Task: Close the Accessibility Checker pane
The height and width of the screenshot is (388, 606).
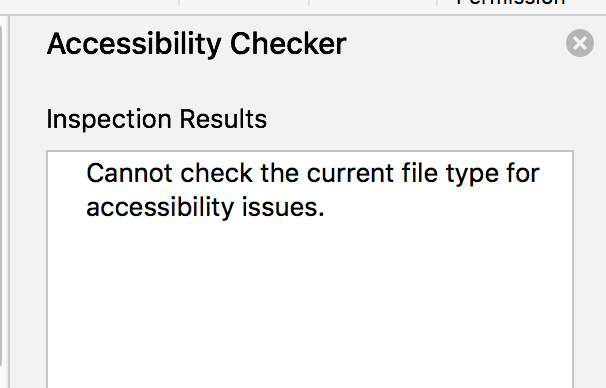Action: coord(580,43)
